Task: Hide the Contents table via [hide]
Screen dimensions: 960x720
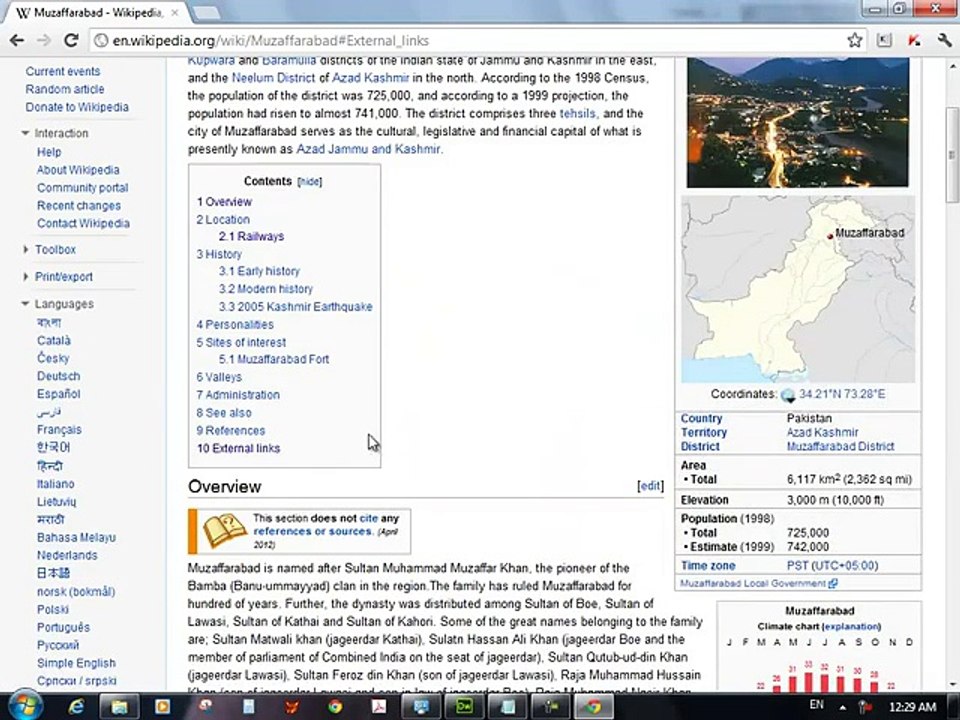Action: tap(309, 181)
